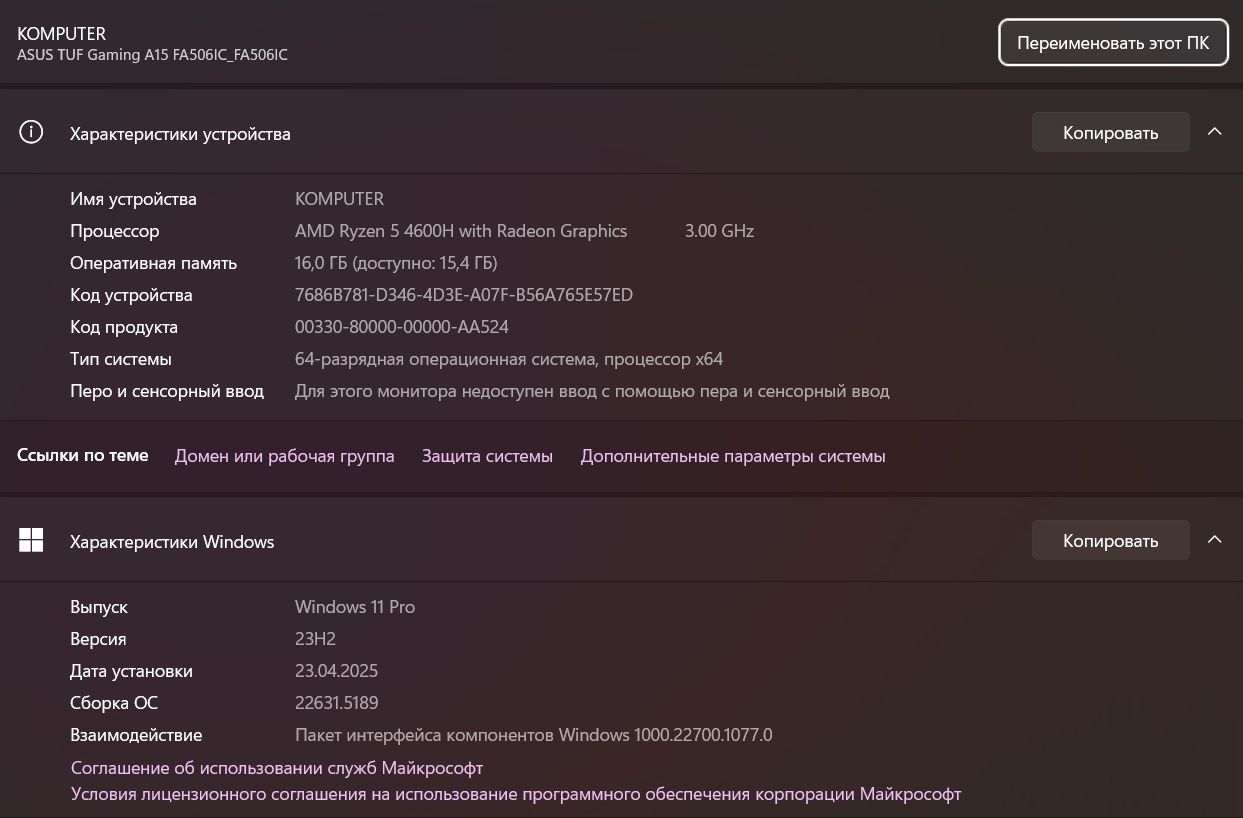Click the info icon beside Характеристики устройства
Image resolution: width=1243 pixels, height=818 pixels.
click(x=31, y=133)
